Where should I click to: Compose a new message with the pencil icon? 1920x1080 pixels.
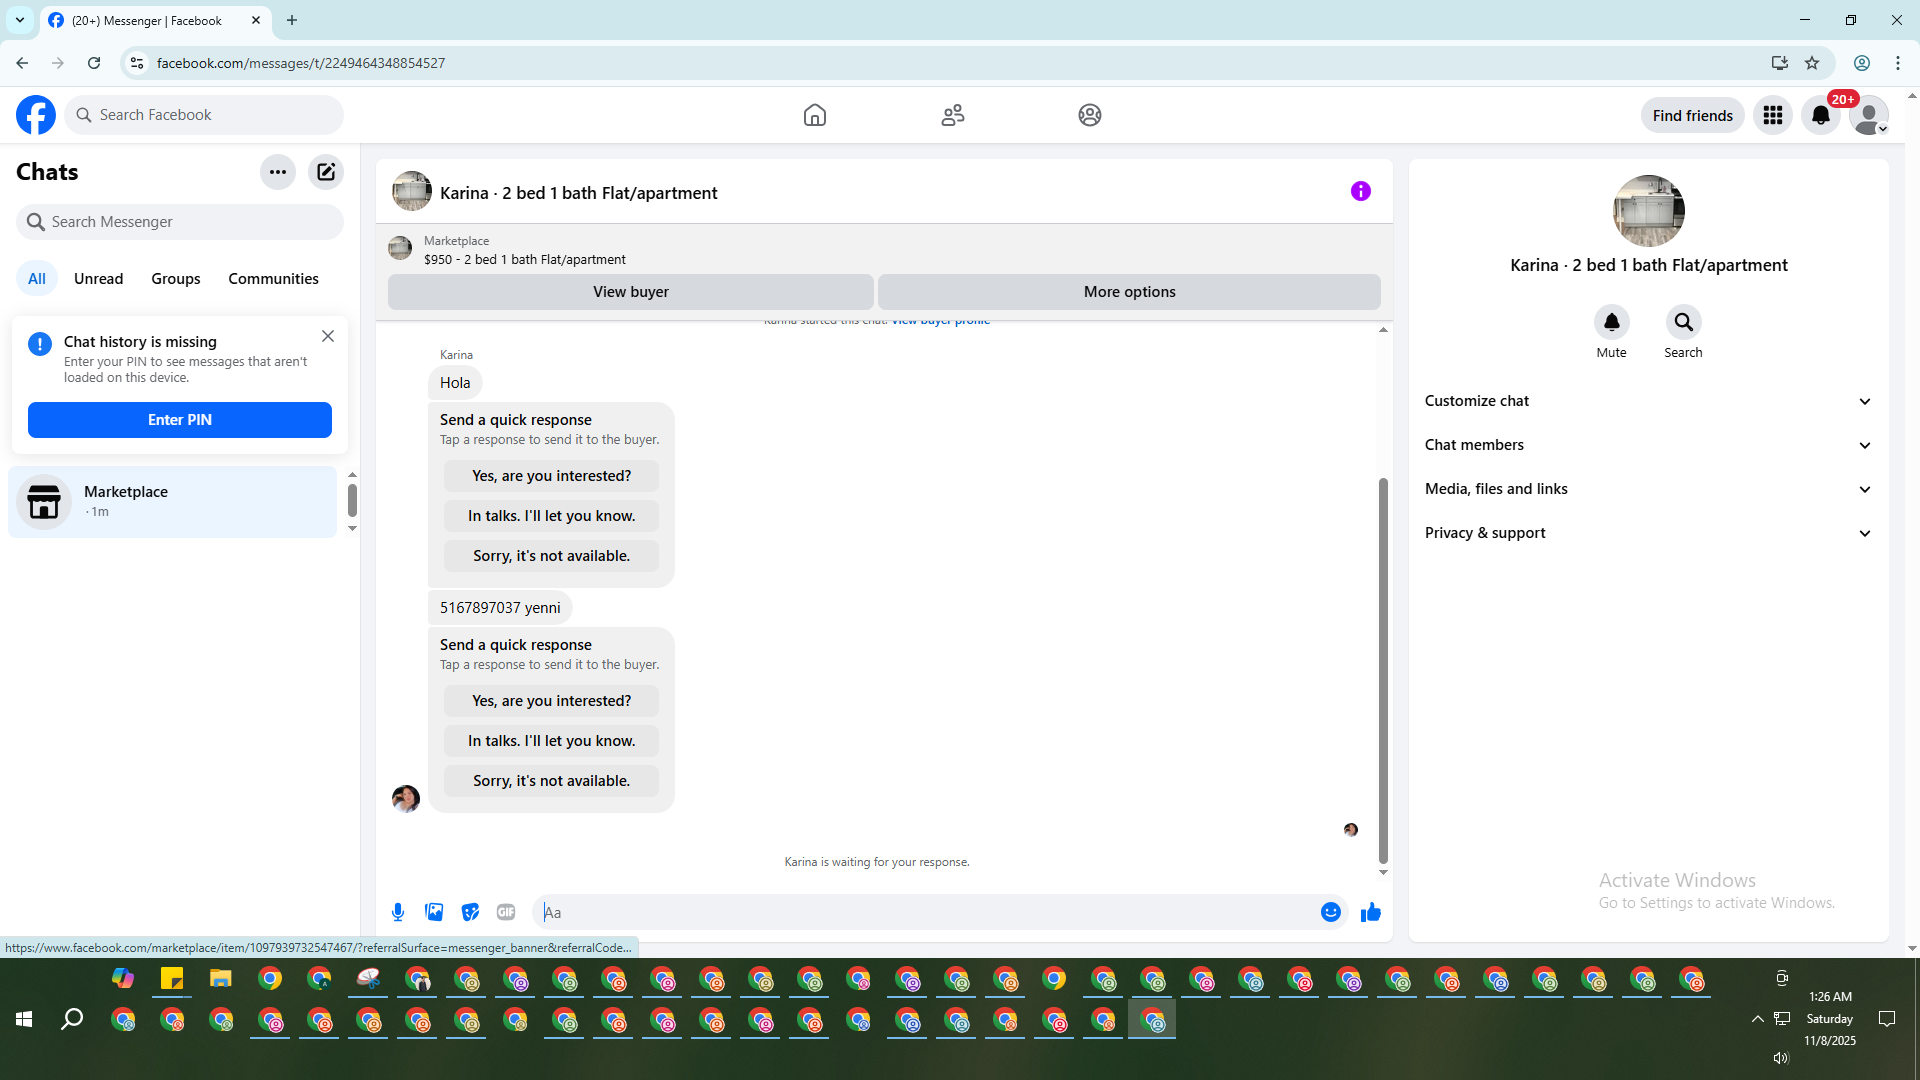click(326, 172)
